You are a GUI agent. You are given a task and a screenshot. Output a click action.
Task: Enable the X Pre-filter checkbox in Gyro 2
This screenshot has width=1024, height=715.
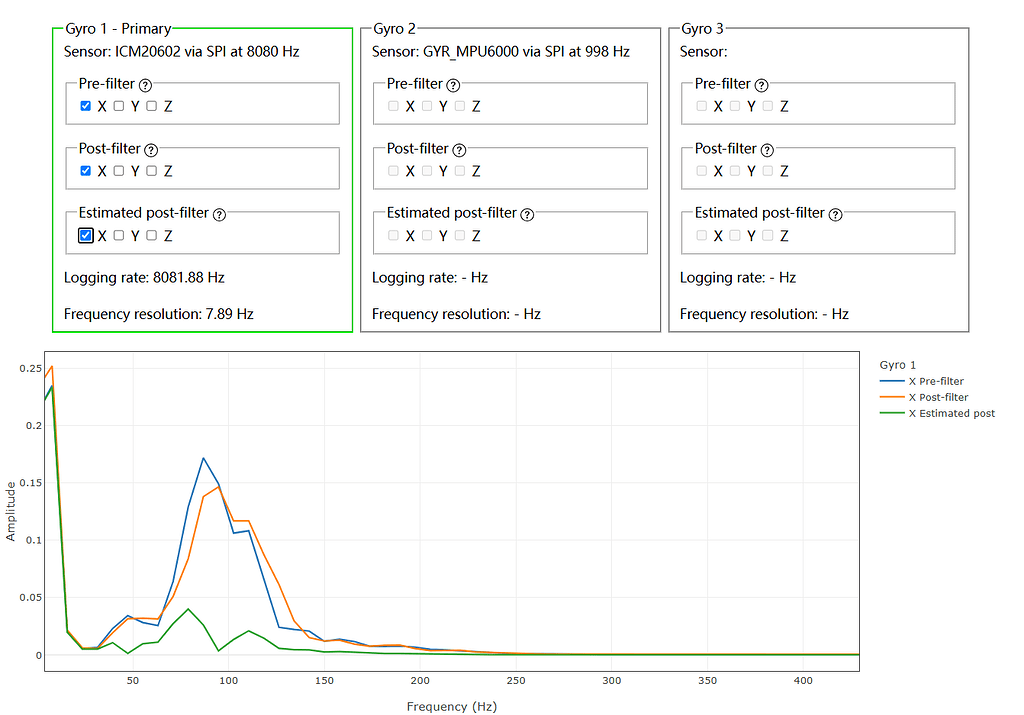click(x=393, y=105)
